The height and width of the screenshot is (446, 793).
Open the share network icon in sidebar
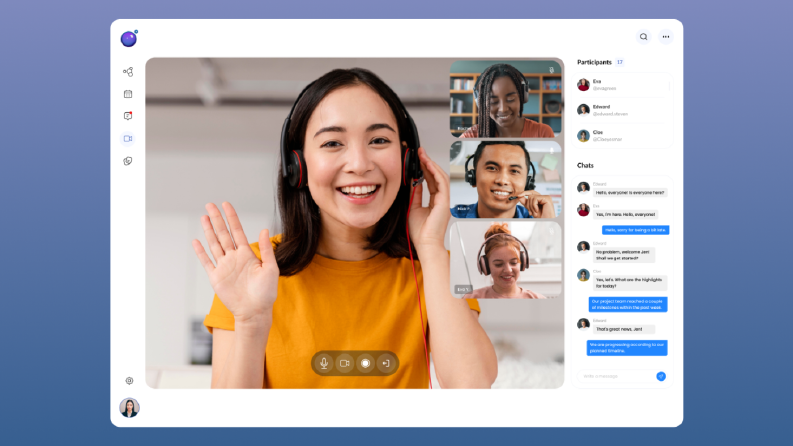128,72
